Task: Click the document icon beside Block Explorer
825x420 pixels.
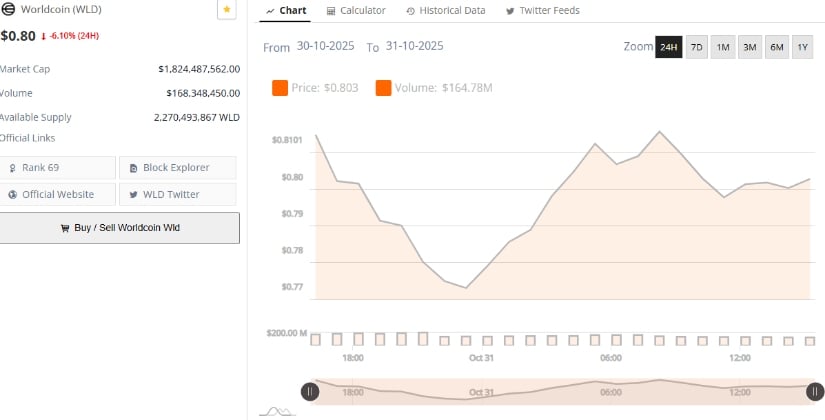Action: pyautogui.click(x=134, y=168)
